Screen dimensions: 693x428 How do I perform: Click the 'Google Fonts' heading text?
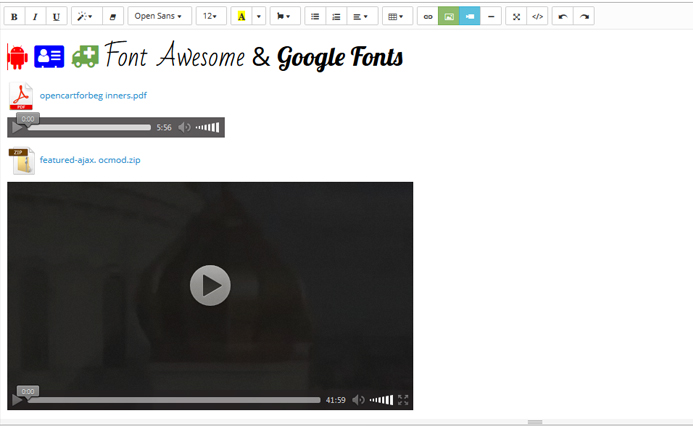tap(340, 57)
